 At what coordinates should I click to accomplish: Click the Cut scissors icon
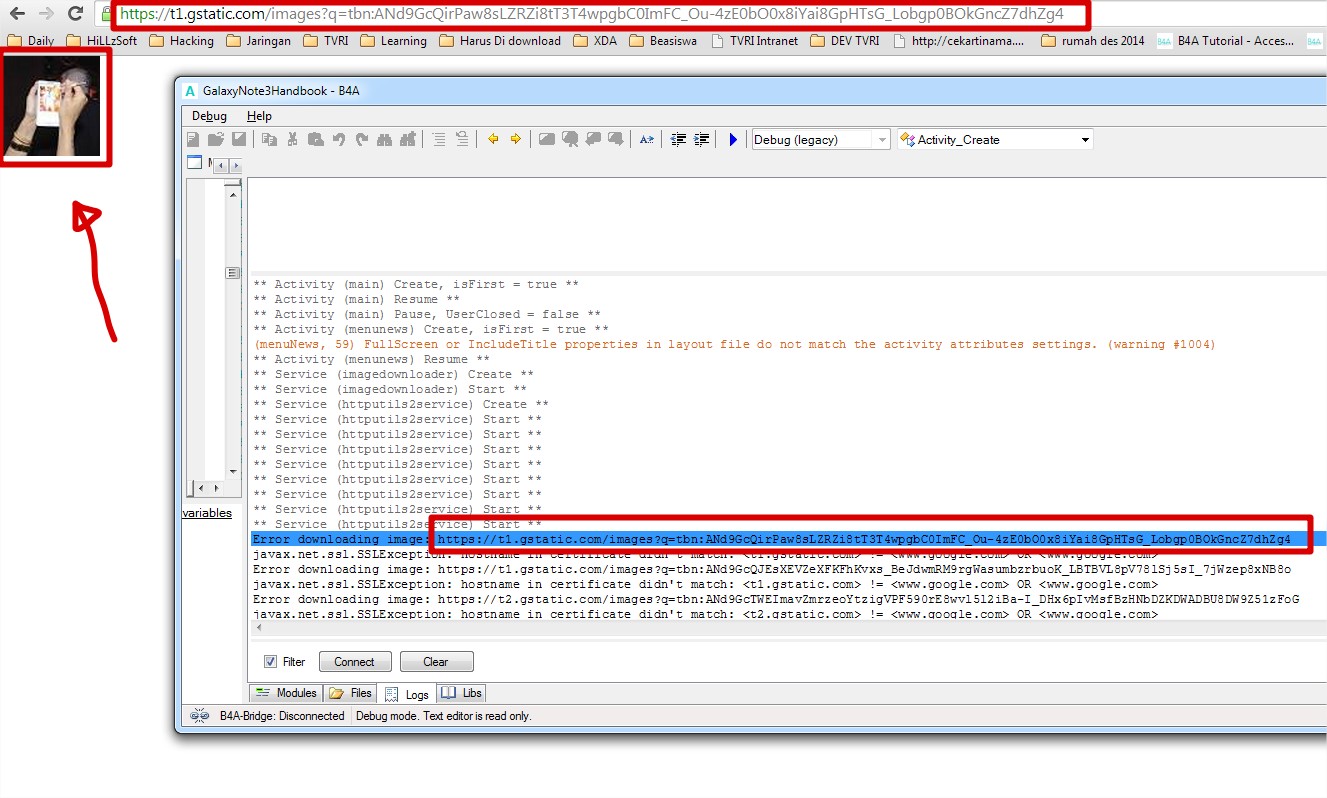(292, 140)
